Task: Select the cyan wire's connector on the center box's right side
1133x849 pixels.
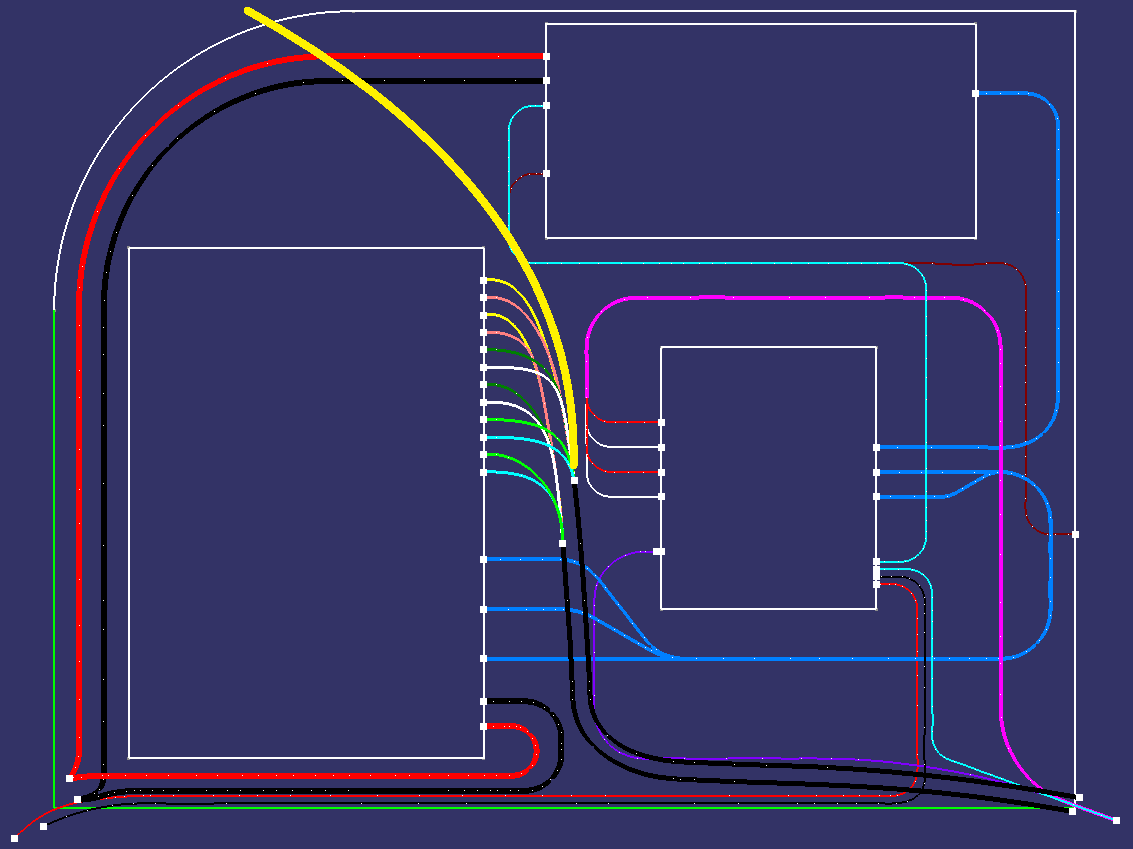Action: tap(876, 561)
